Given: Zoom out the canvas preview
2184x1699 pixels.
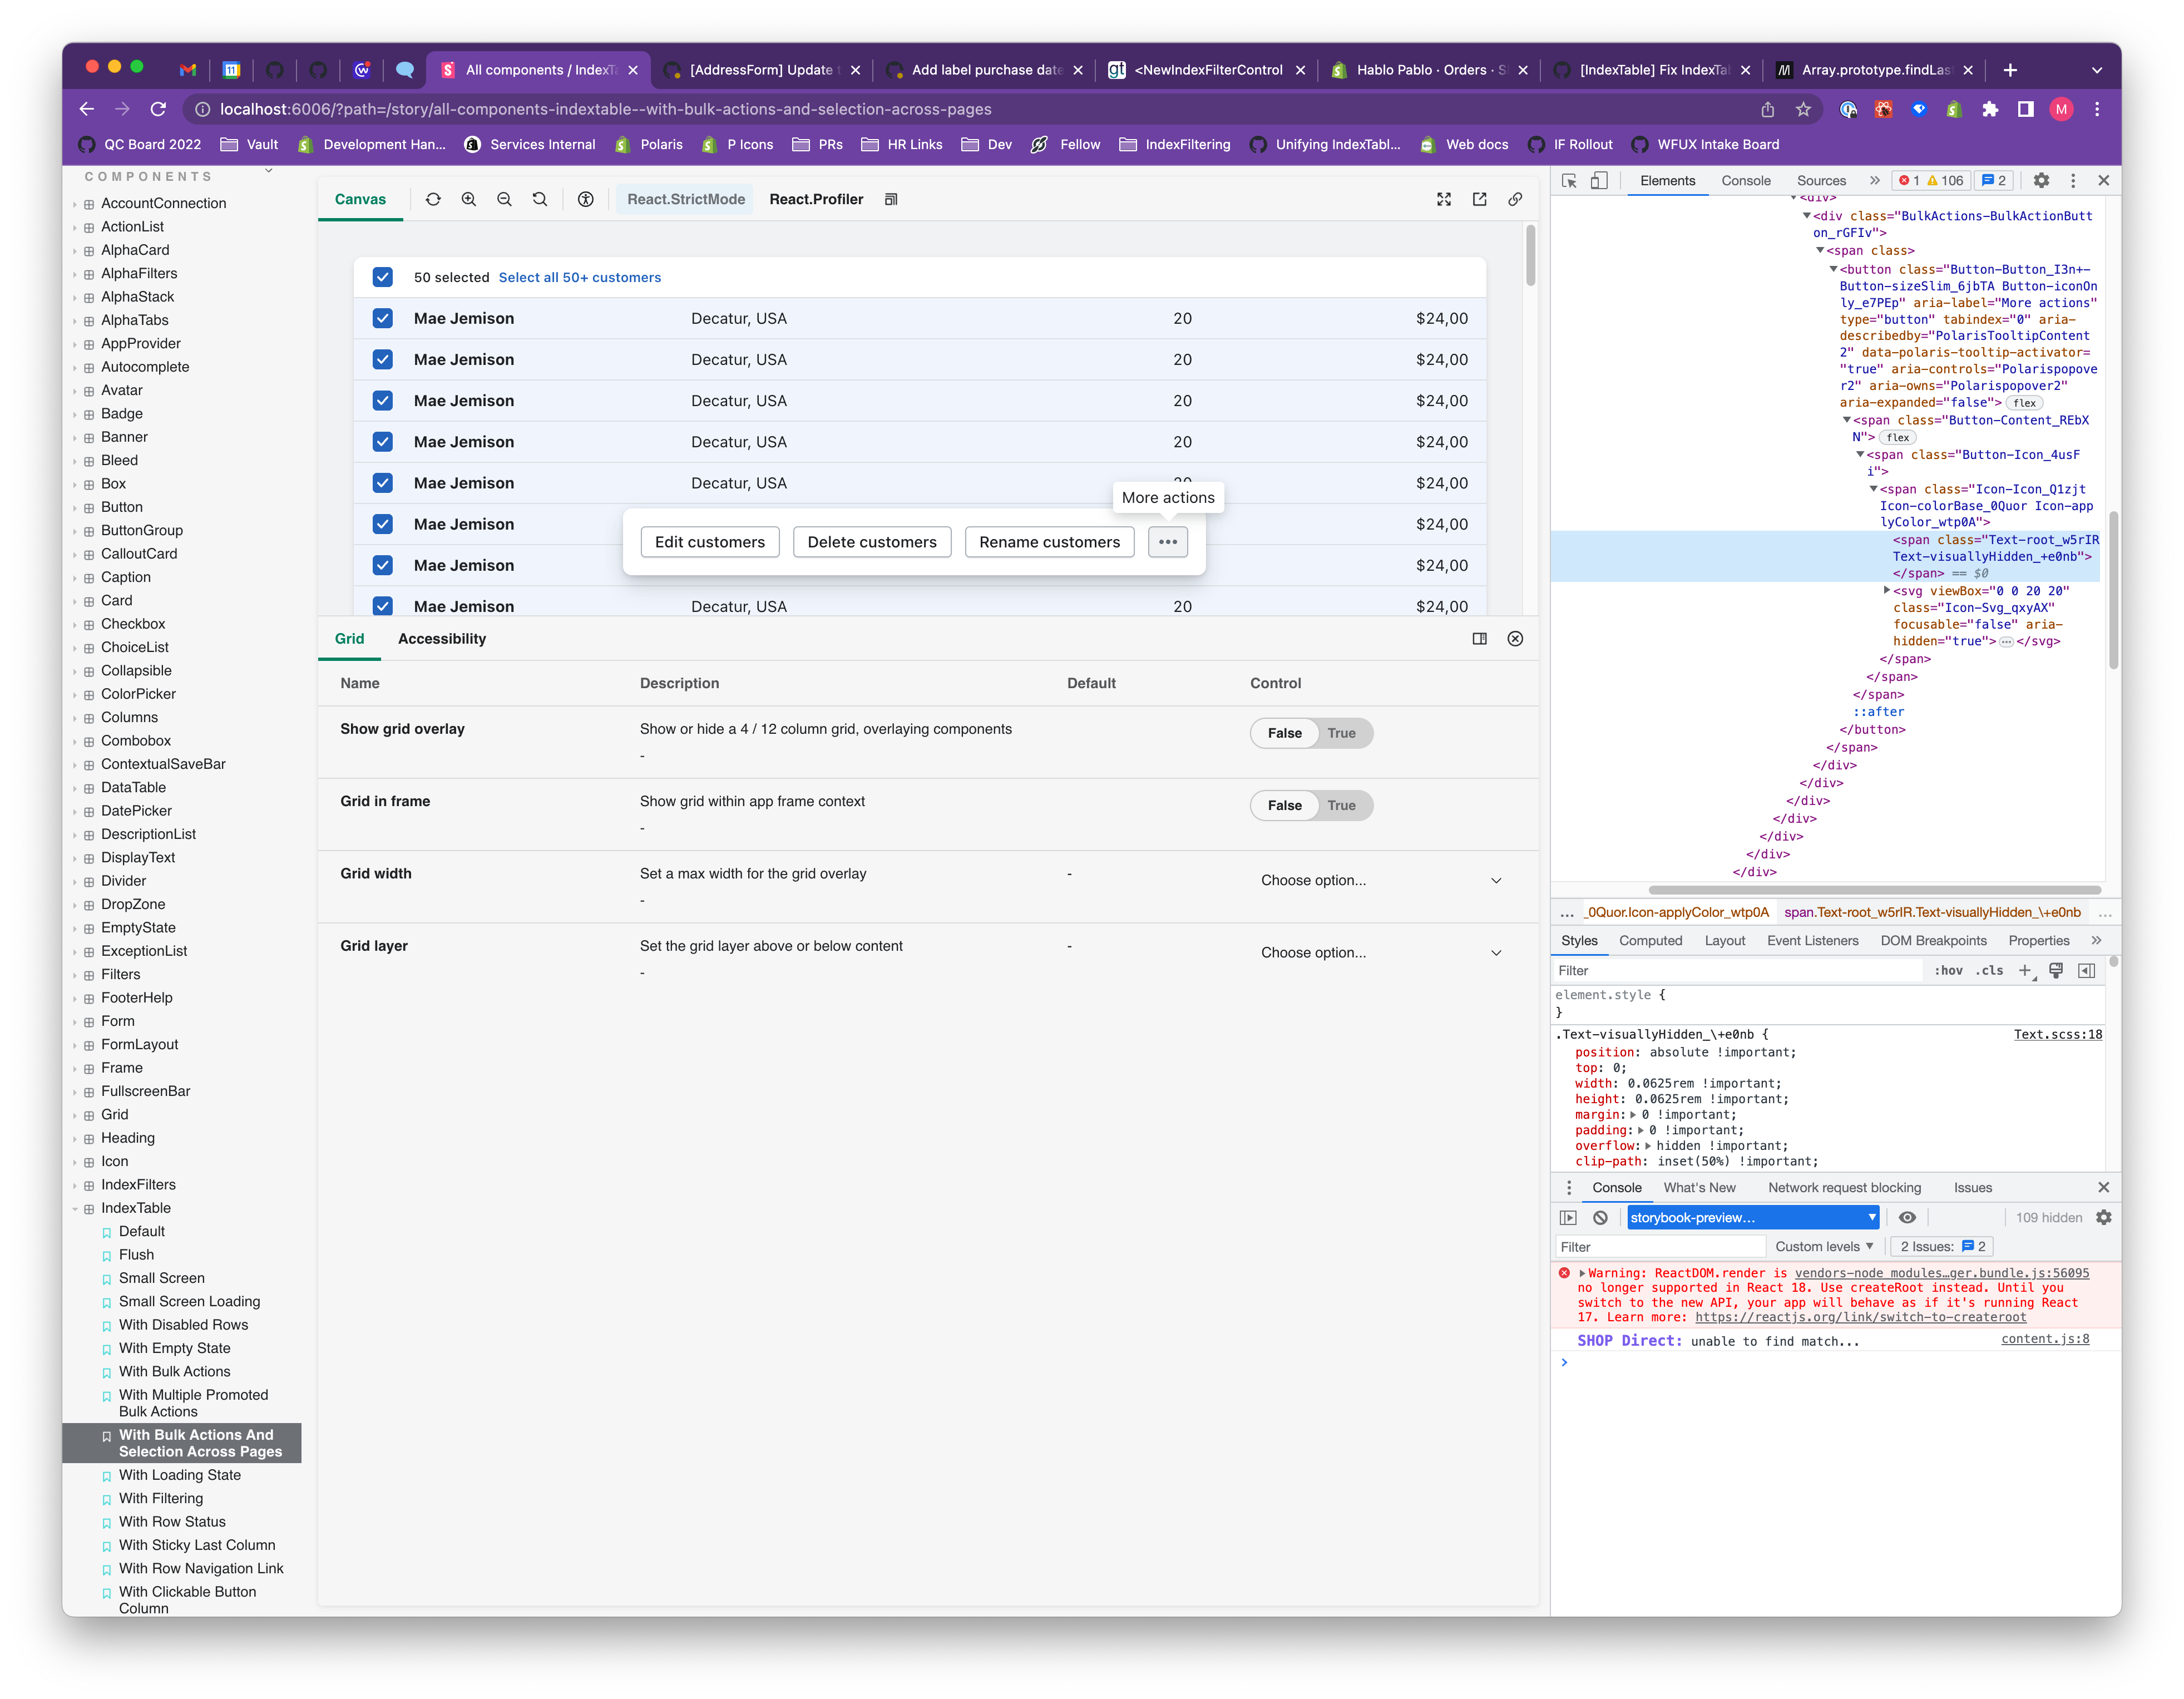Looking at the screenshot, I should (x=504, y=199).
